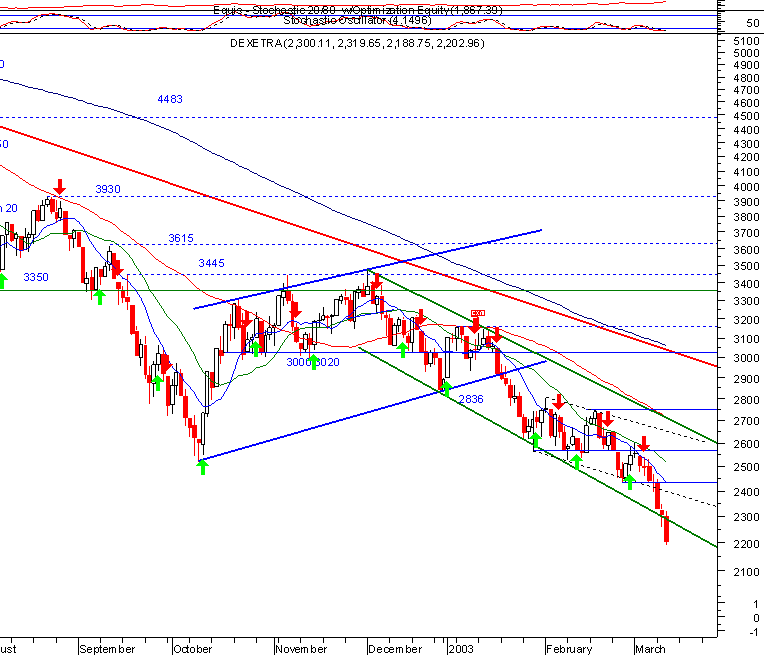Click the dashed horizontal line at 4483
Image resolution: width=764 pixels, height=655 pixels.
pyautogui.click(x=359, y=117)
